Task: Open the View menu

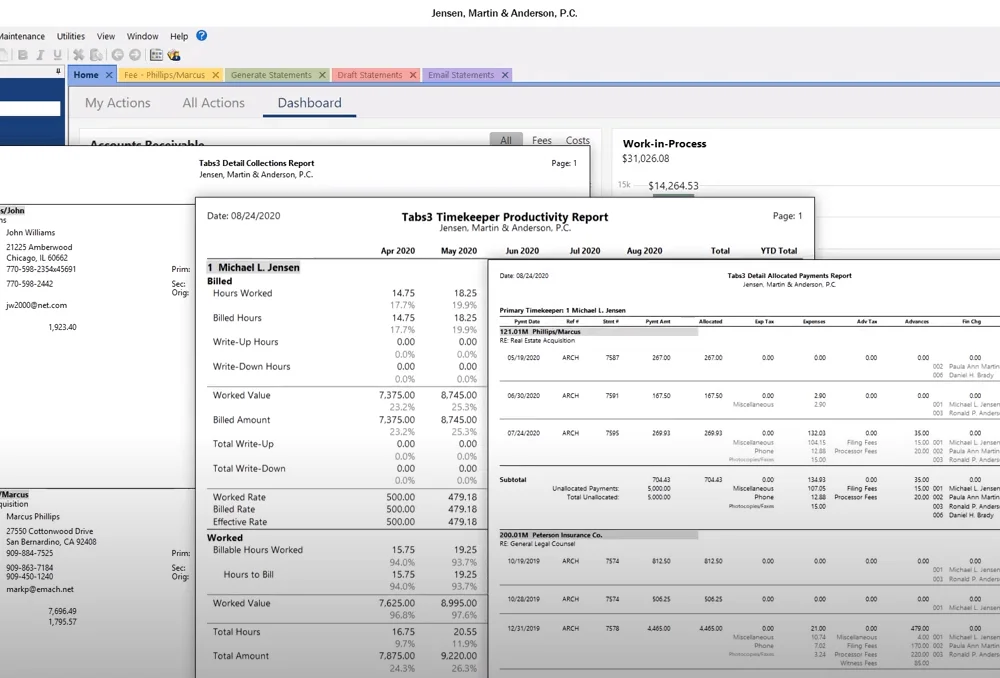Action: 106,36
